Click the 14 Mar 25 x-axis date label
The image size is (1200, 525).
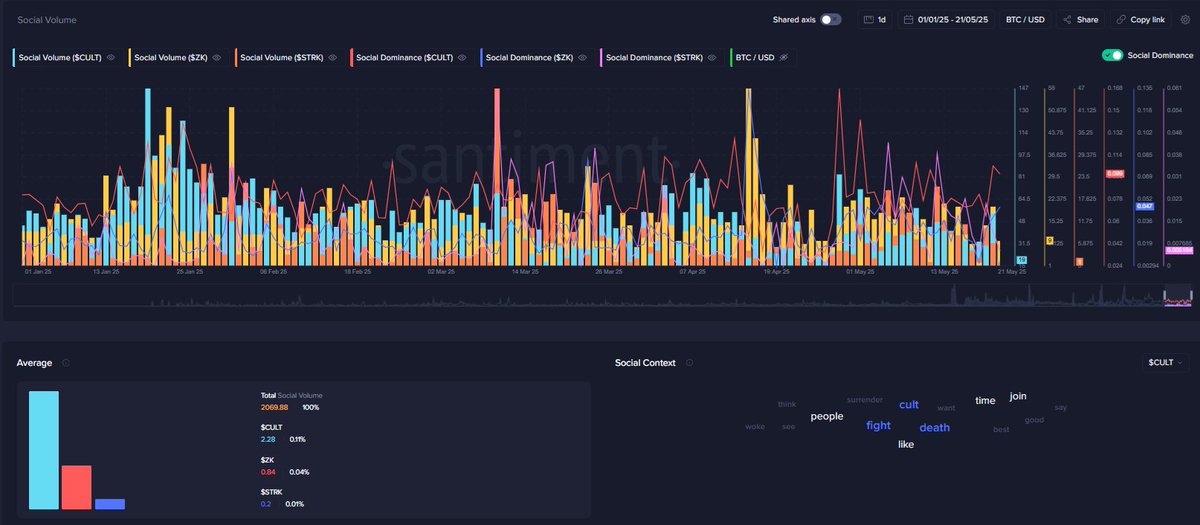coord(525,271)
